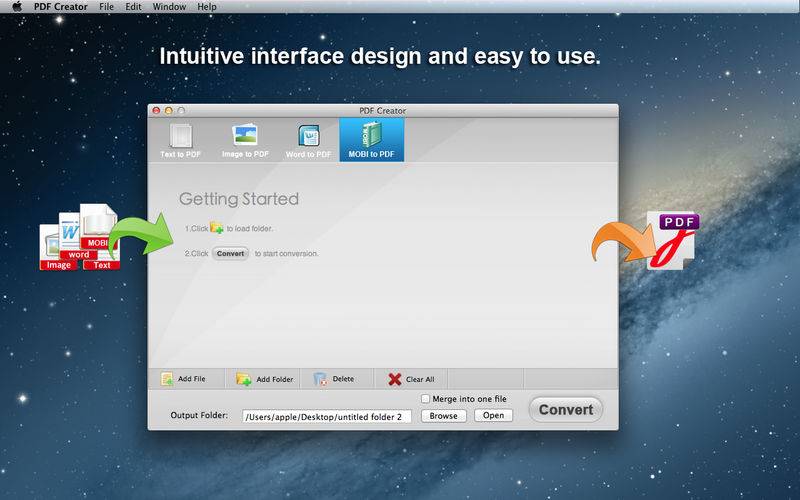
Task: Enable Merge into one file checkbox
Action: click(x=426, y=399)
